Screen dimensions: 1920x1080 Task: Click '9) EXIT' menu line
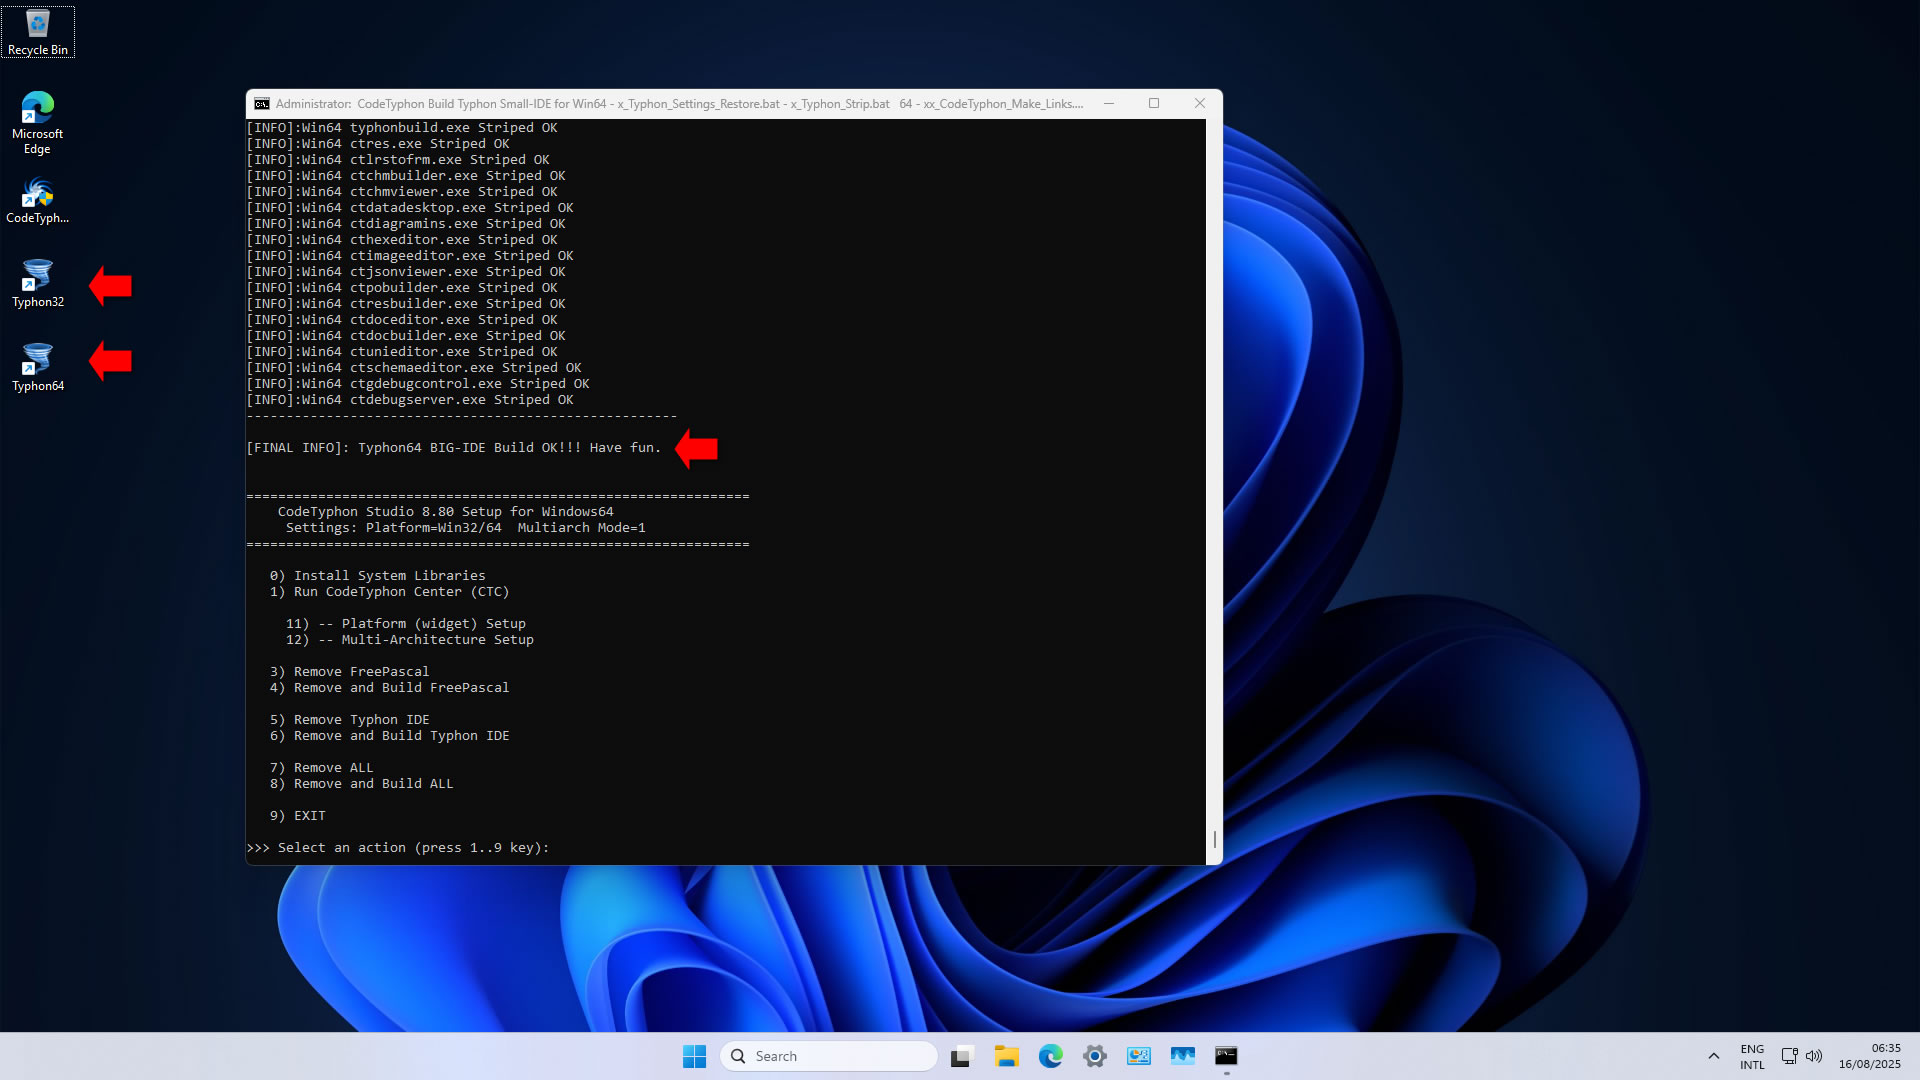pyautogui.click(x=297, y=816)
